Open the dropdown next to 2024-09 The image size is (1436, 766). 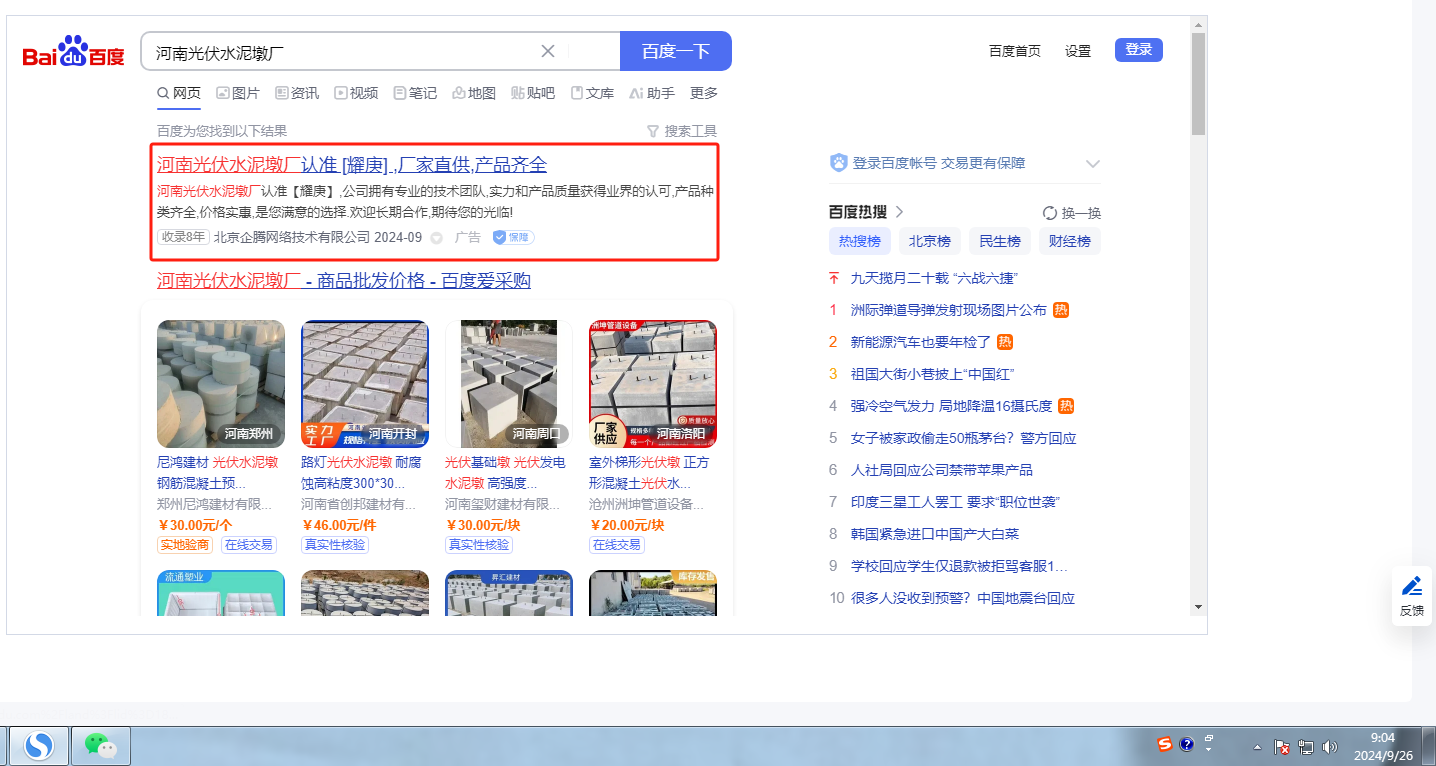pos(436,238)
